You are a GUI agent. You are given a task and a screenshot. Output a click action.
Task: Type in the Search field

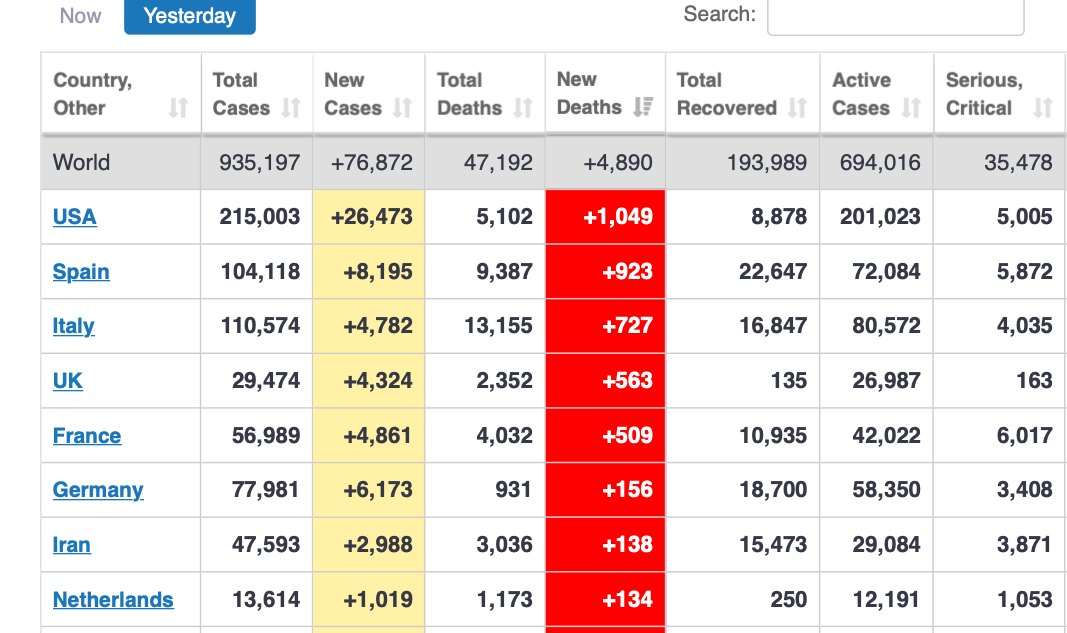pyautogui.click(x=895, y=16)
